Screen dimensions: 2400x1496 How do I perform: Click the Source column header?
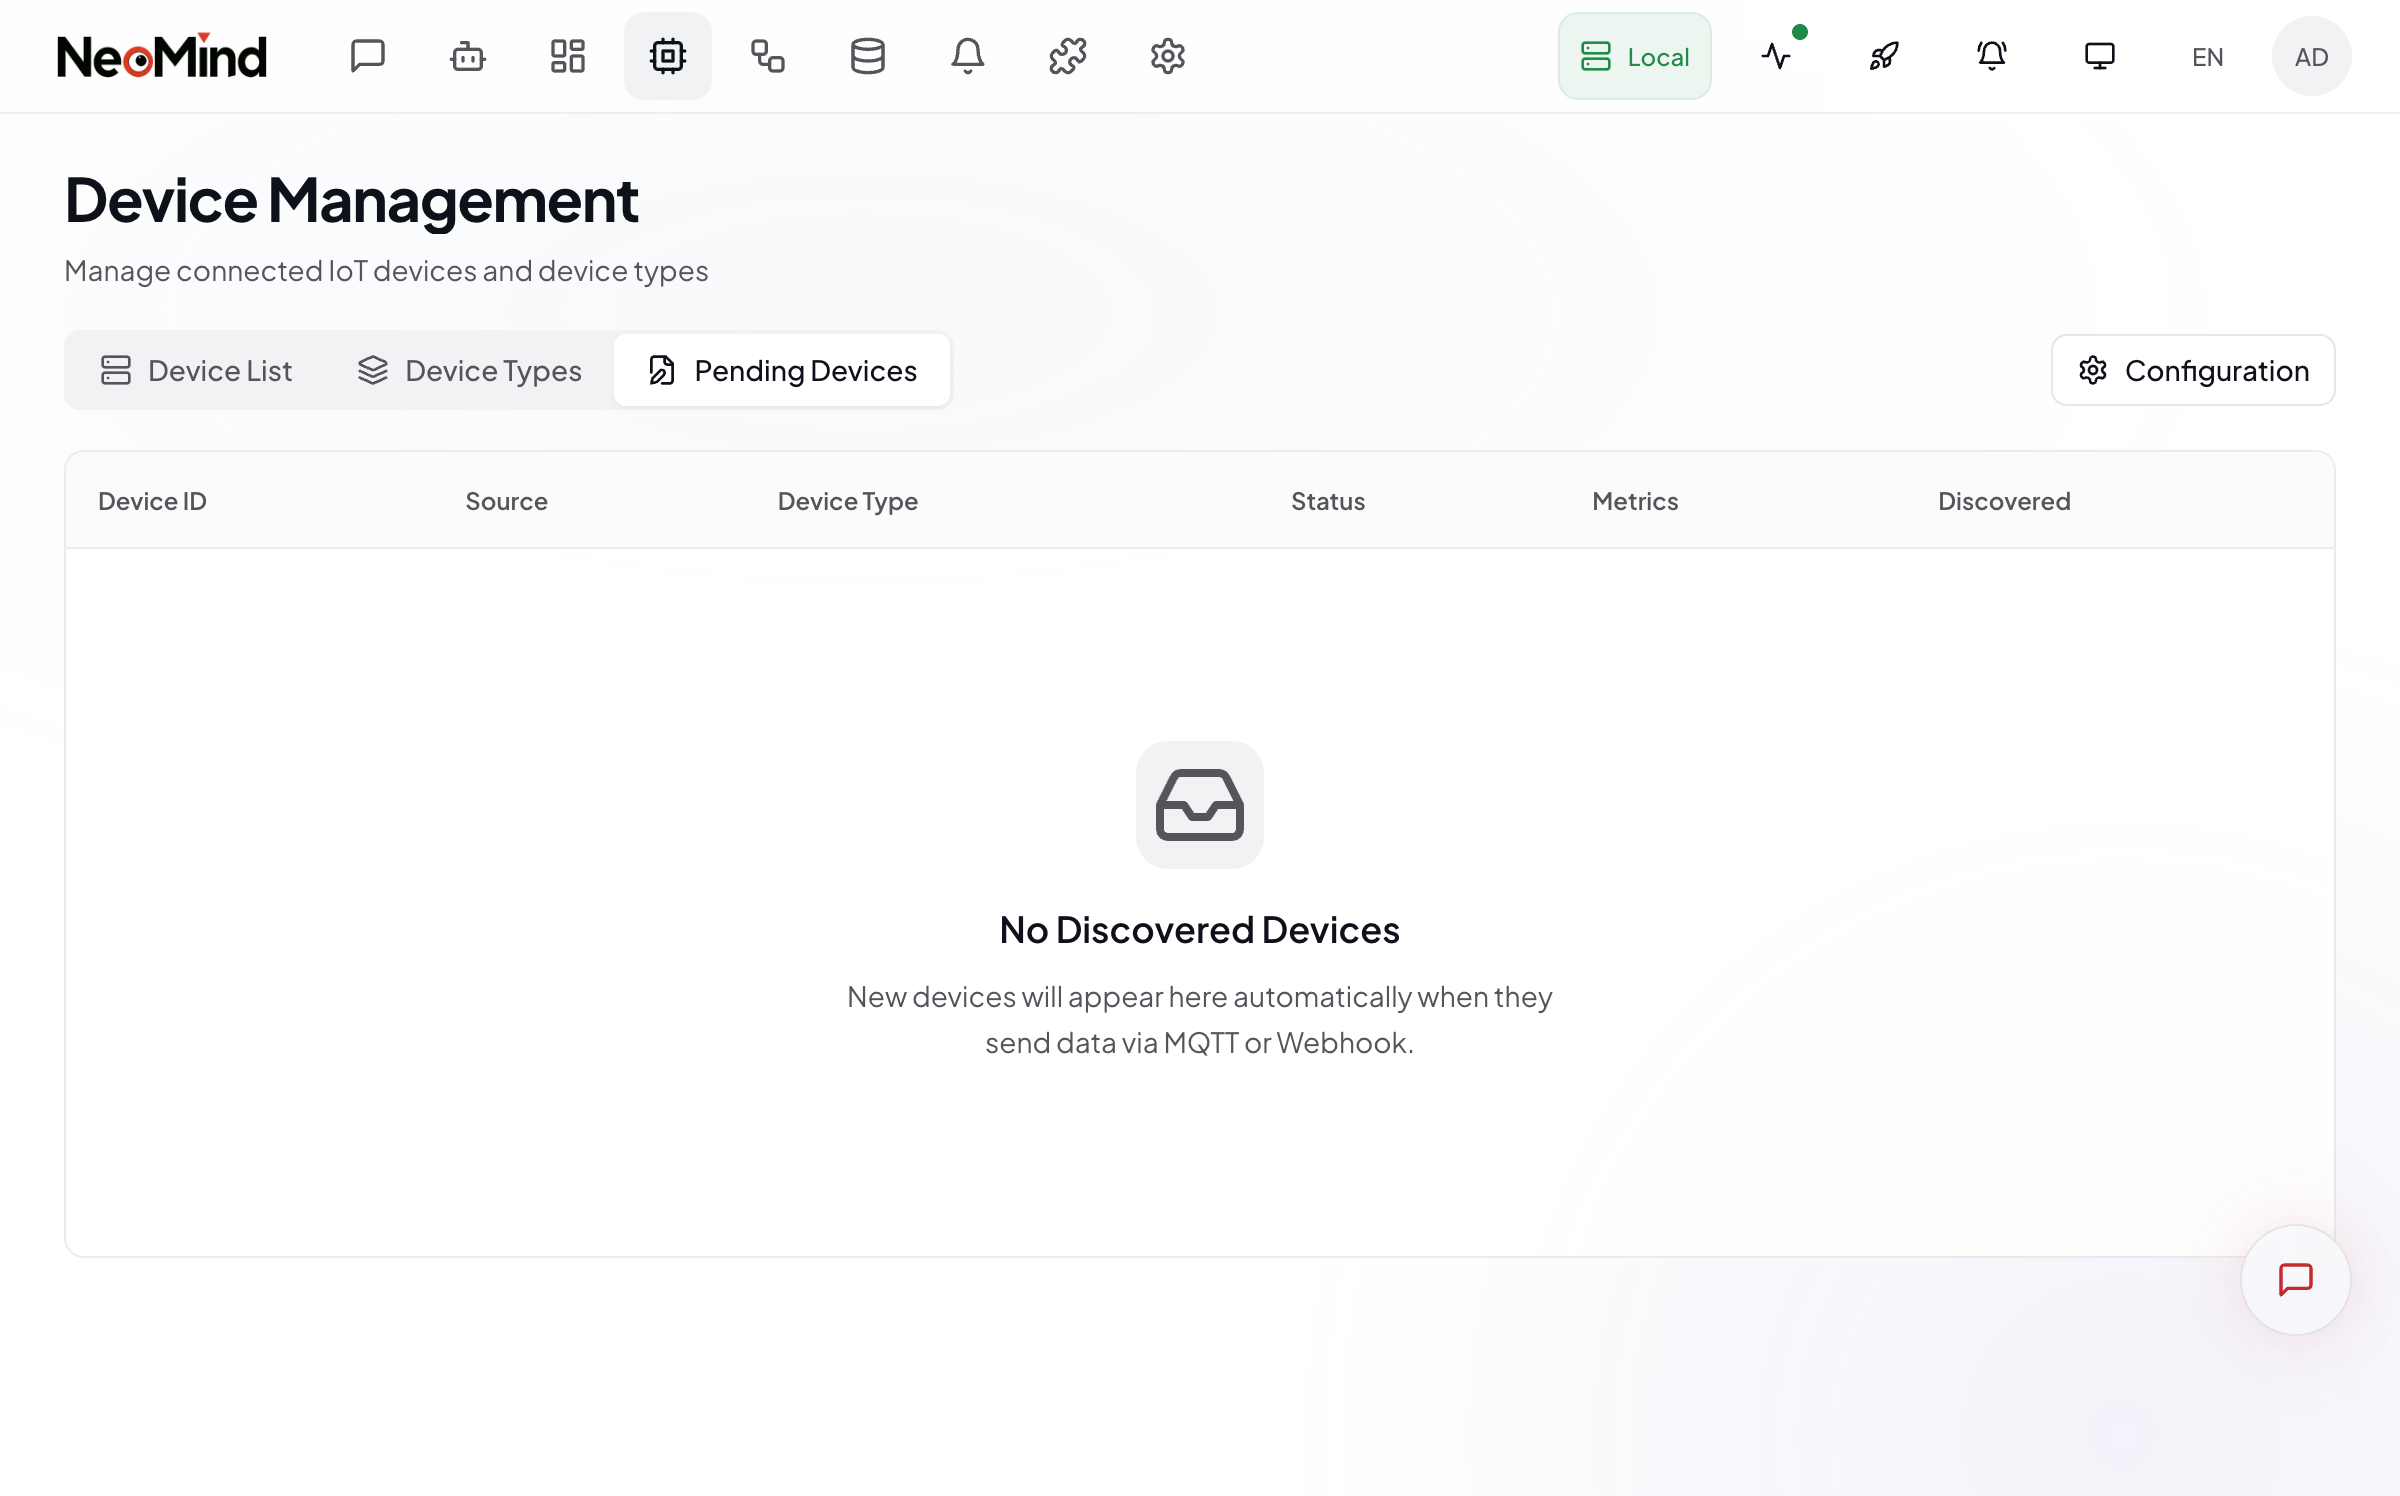click(506, 501)
